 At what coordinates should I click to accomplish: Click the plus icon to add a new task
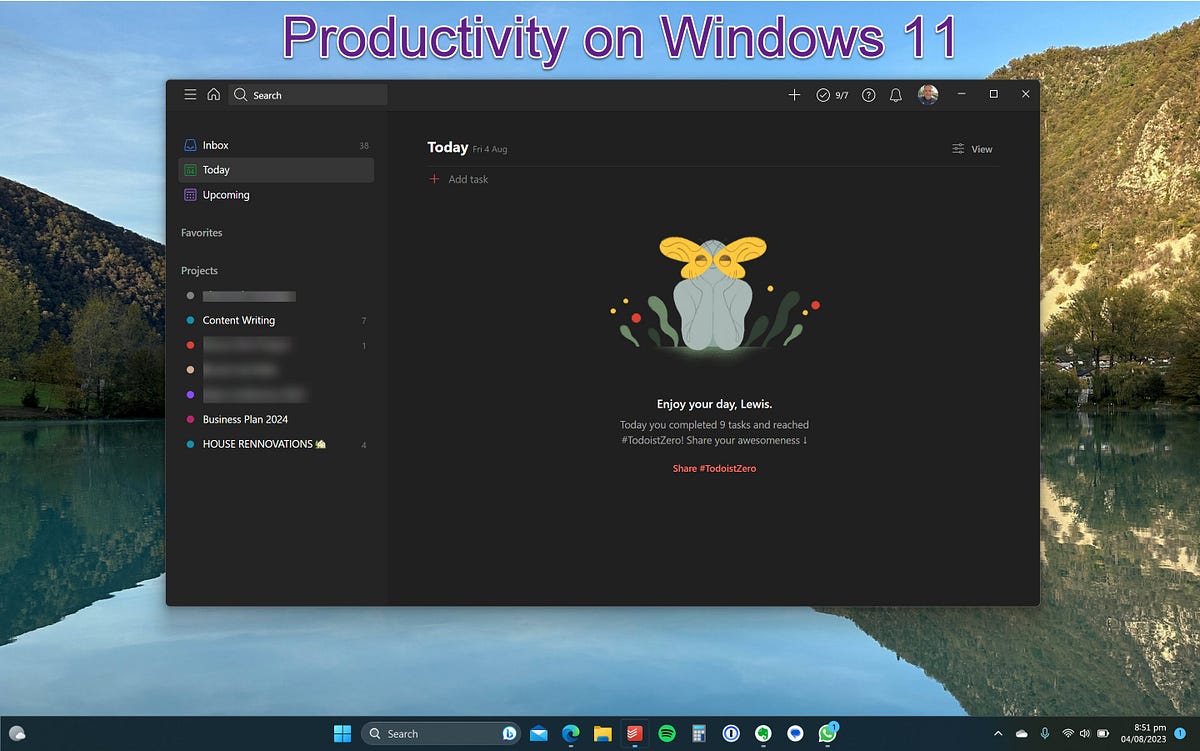(x=794, y=94)
